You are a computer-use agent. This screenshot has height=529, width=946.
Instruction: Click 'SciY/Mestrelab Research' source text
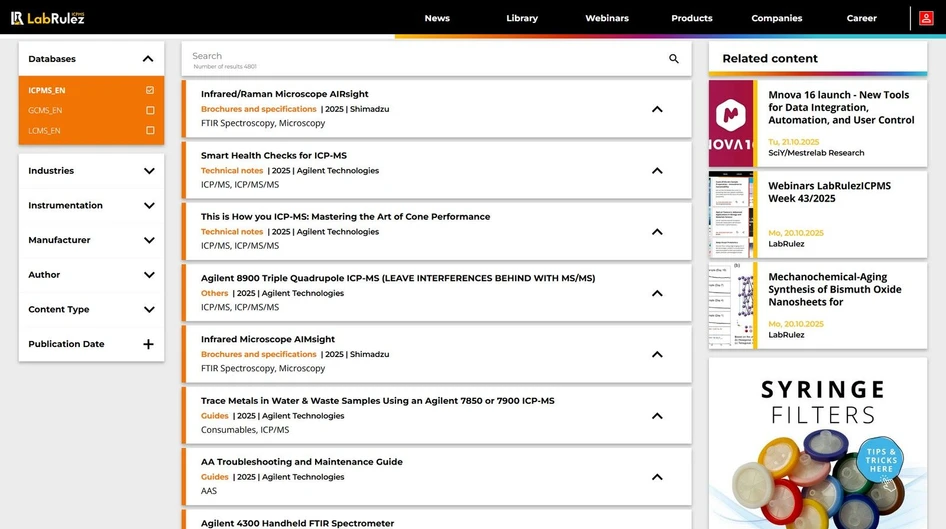(816, 153)
